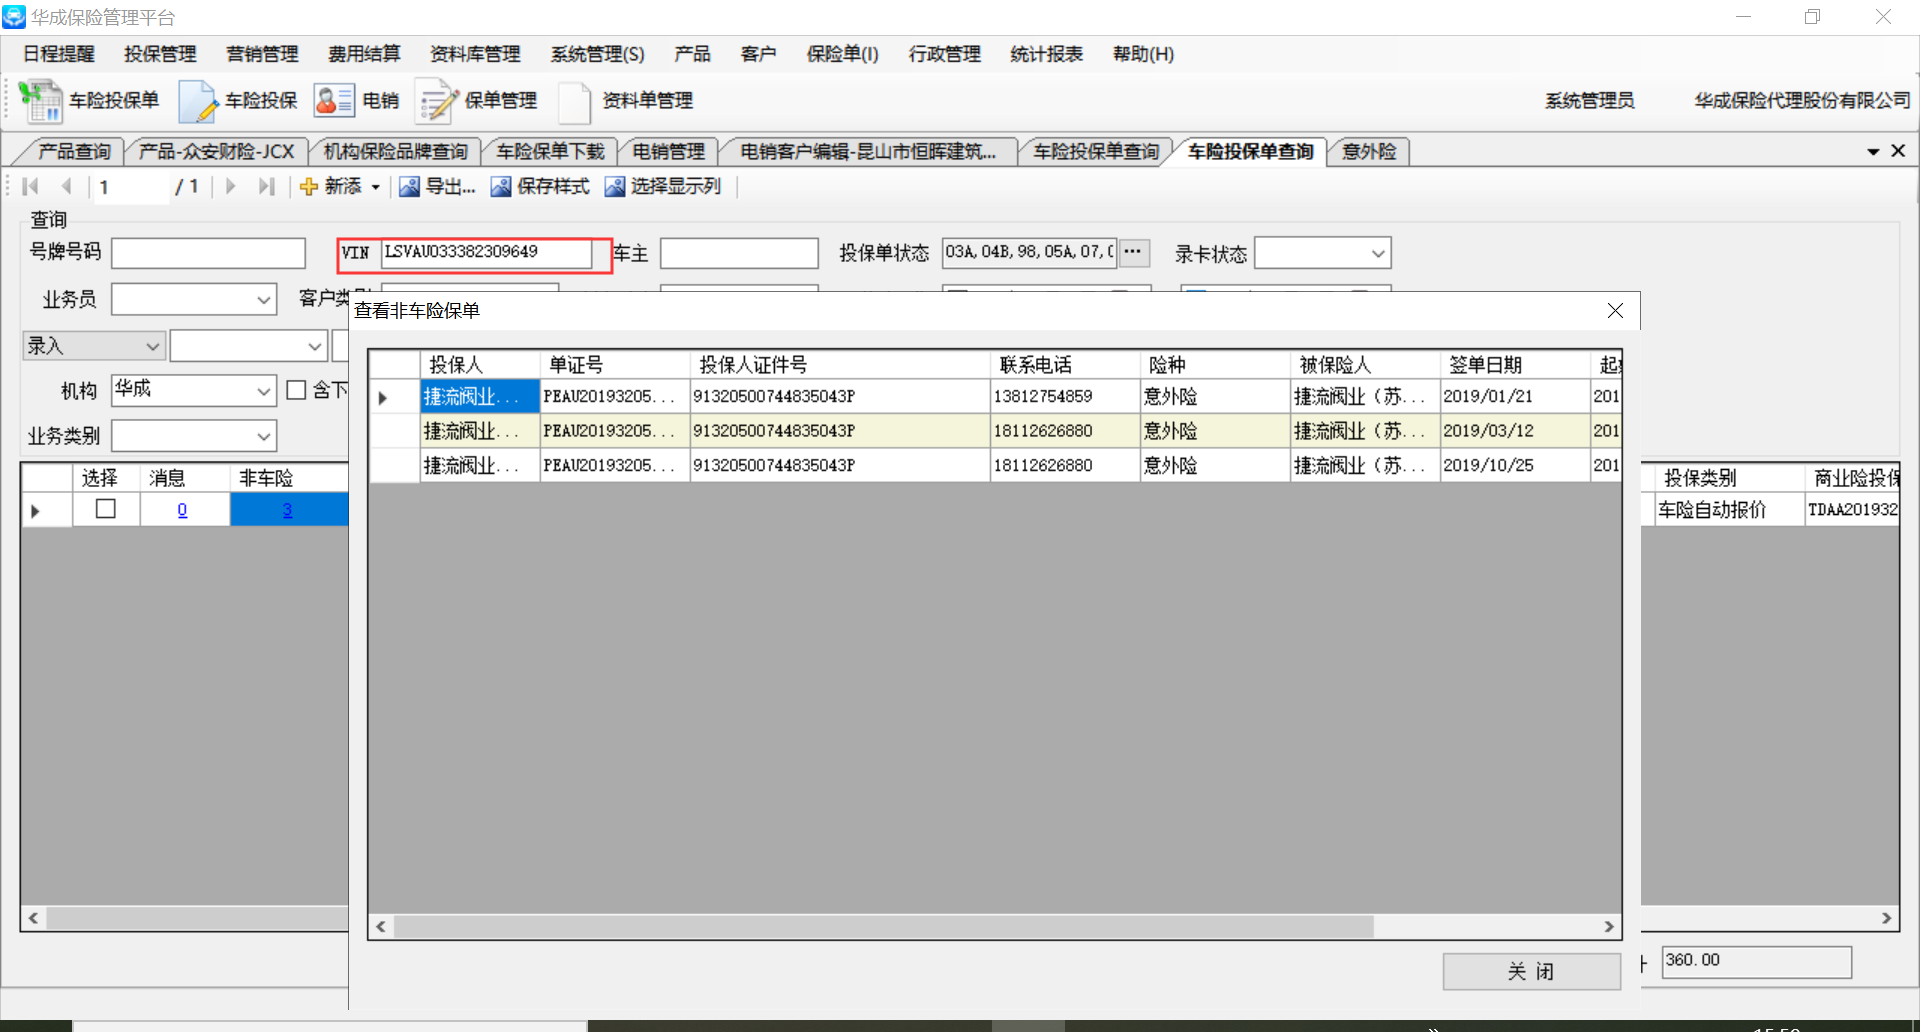Click the 关闭 button in the dialog

(x=1531, y=971)
